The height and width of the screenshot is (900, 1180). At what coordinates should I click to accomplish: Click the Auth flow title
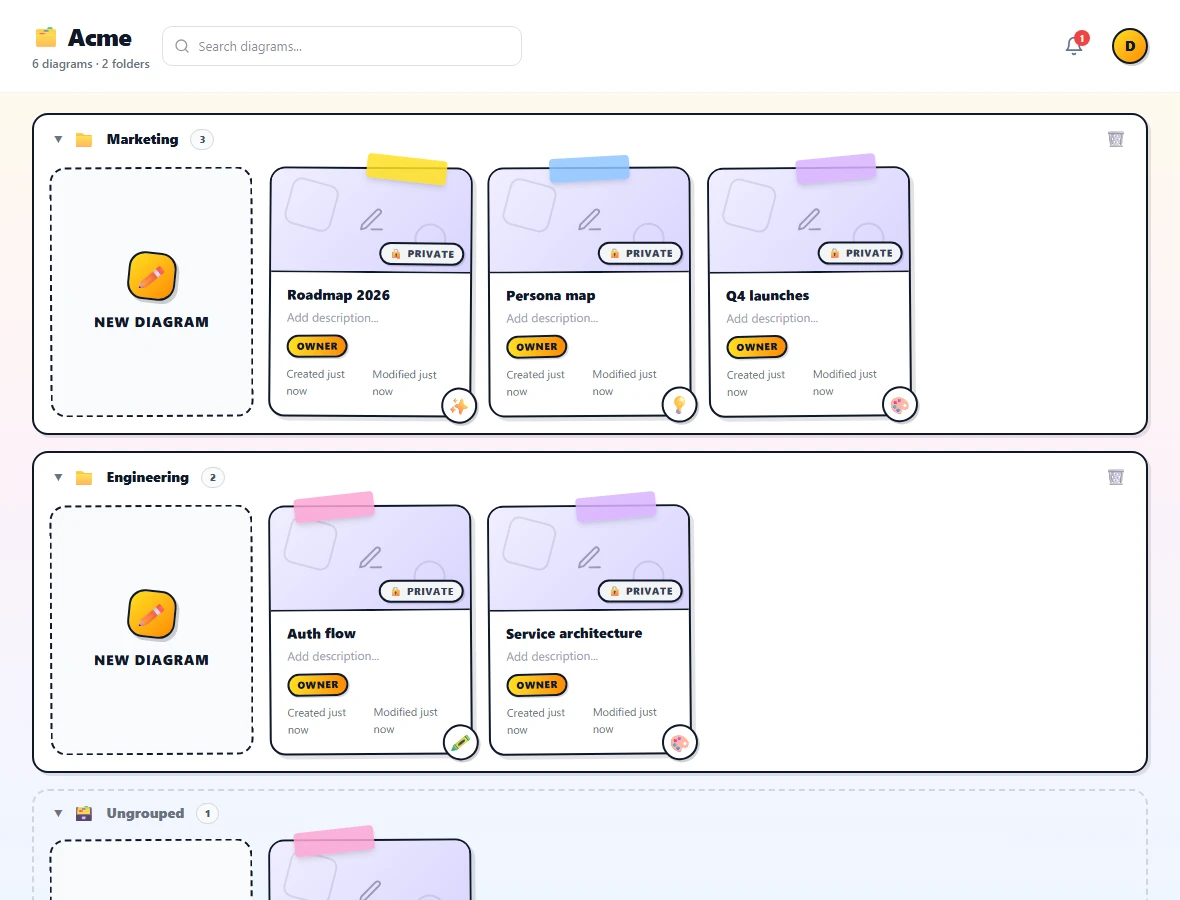(321, 634)
